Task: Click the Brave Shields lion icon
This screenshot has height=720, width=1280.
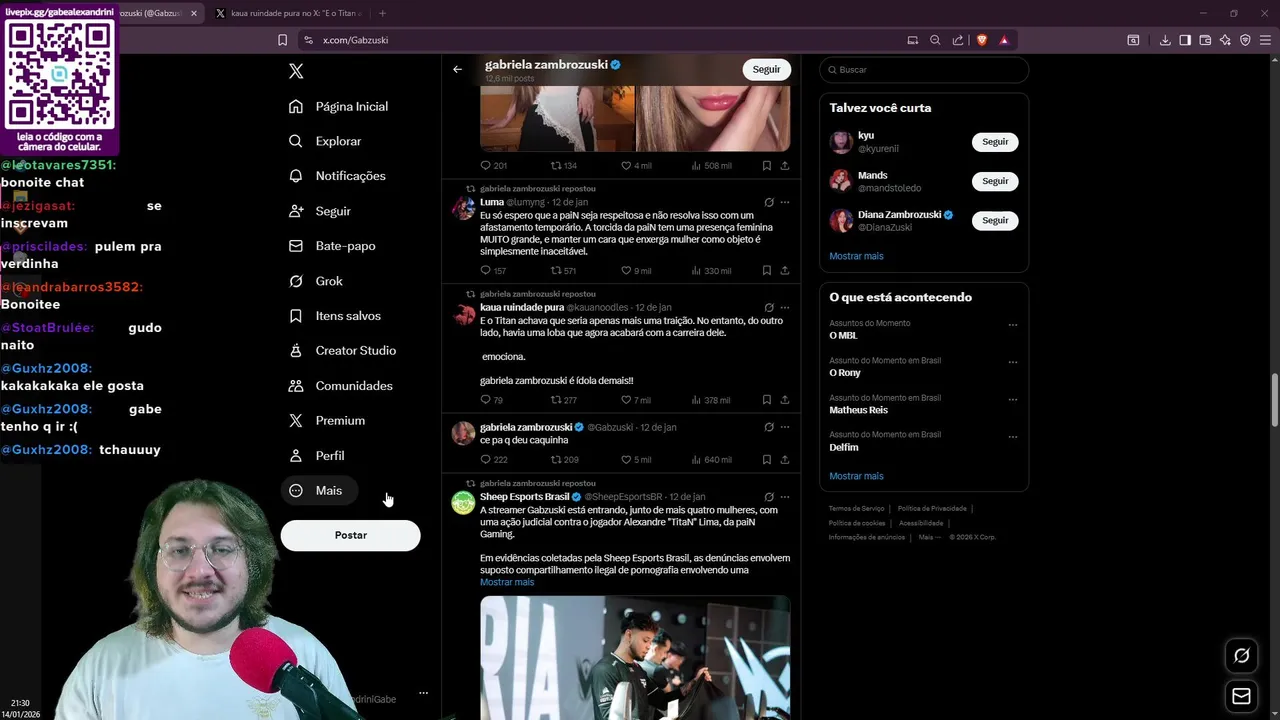Action: pyautogui.click(x=982, y=40)
